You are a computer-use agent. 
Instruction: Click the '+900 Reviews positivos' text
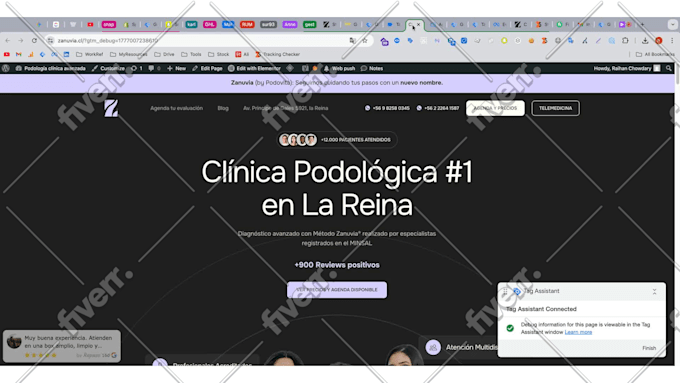point(337,265)
